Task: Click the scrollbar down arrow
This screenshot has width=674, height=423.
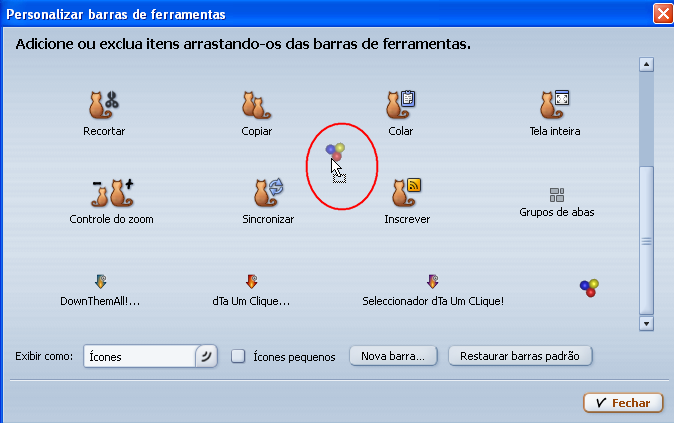Action: (x=646, y=323)
